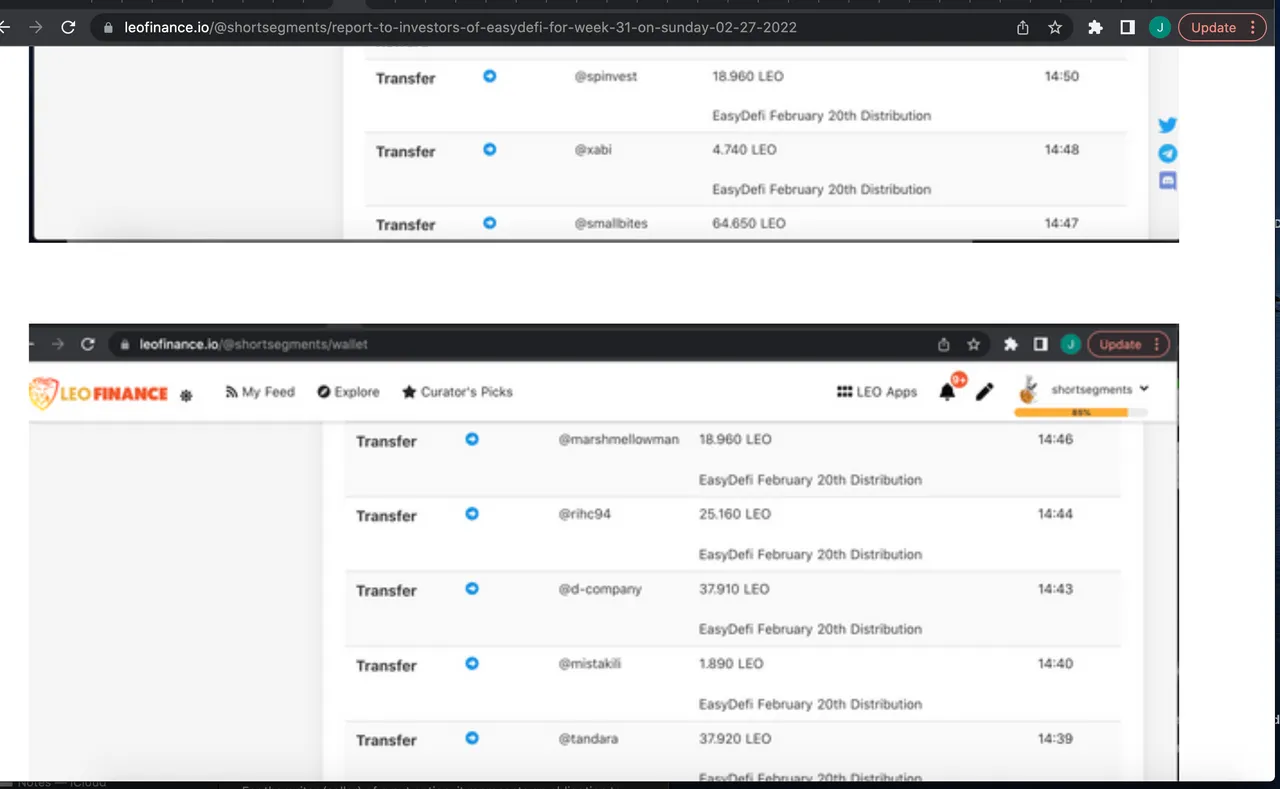
Task: Click the transfer arrow icon in the @marshmellowman row
Action: 472,439
